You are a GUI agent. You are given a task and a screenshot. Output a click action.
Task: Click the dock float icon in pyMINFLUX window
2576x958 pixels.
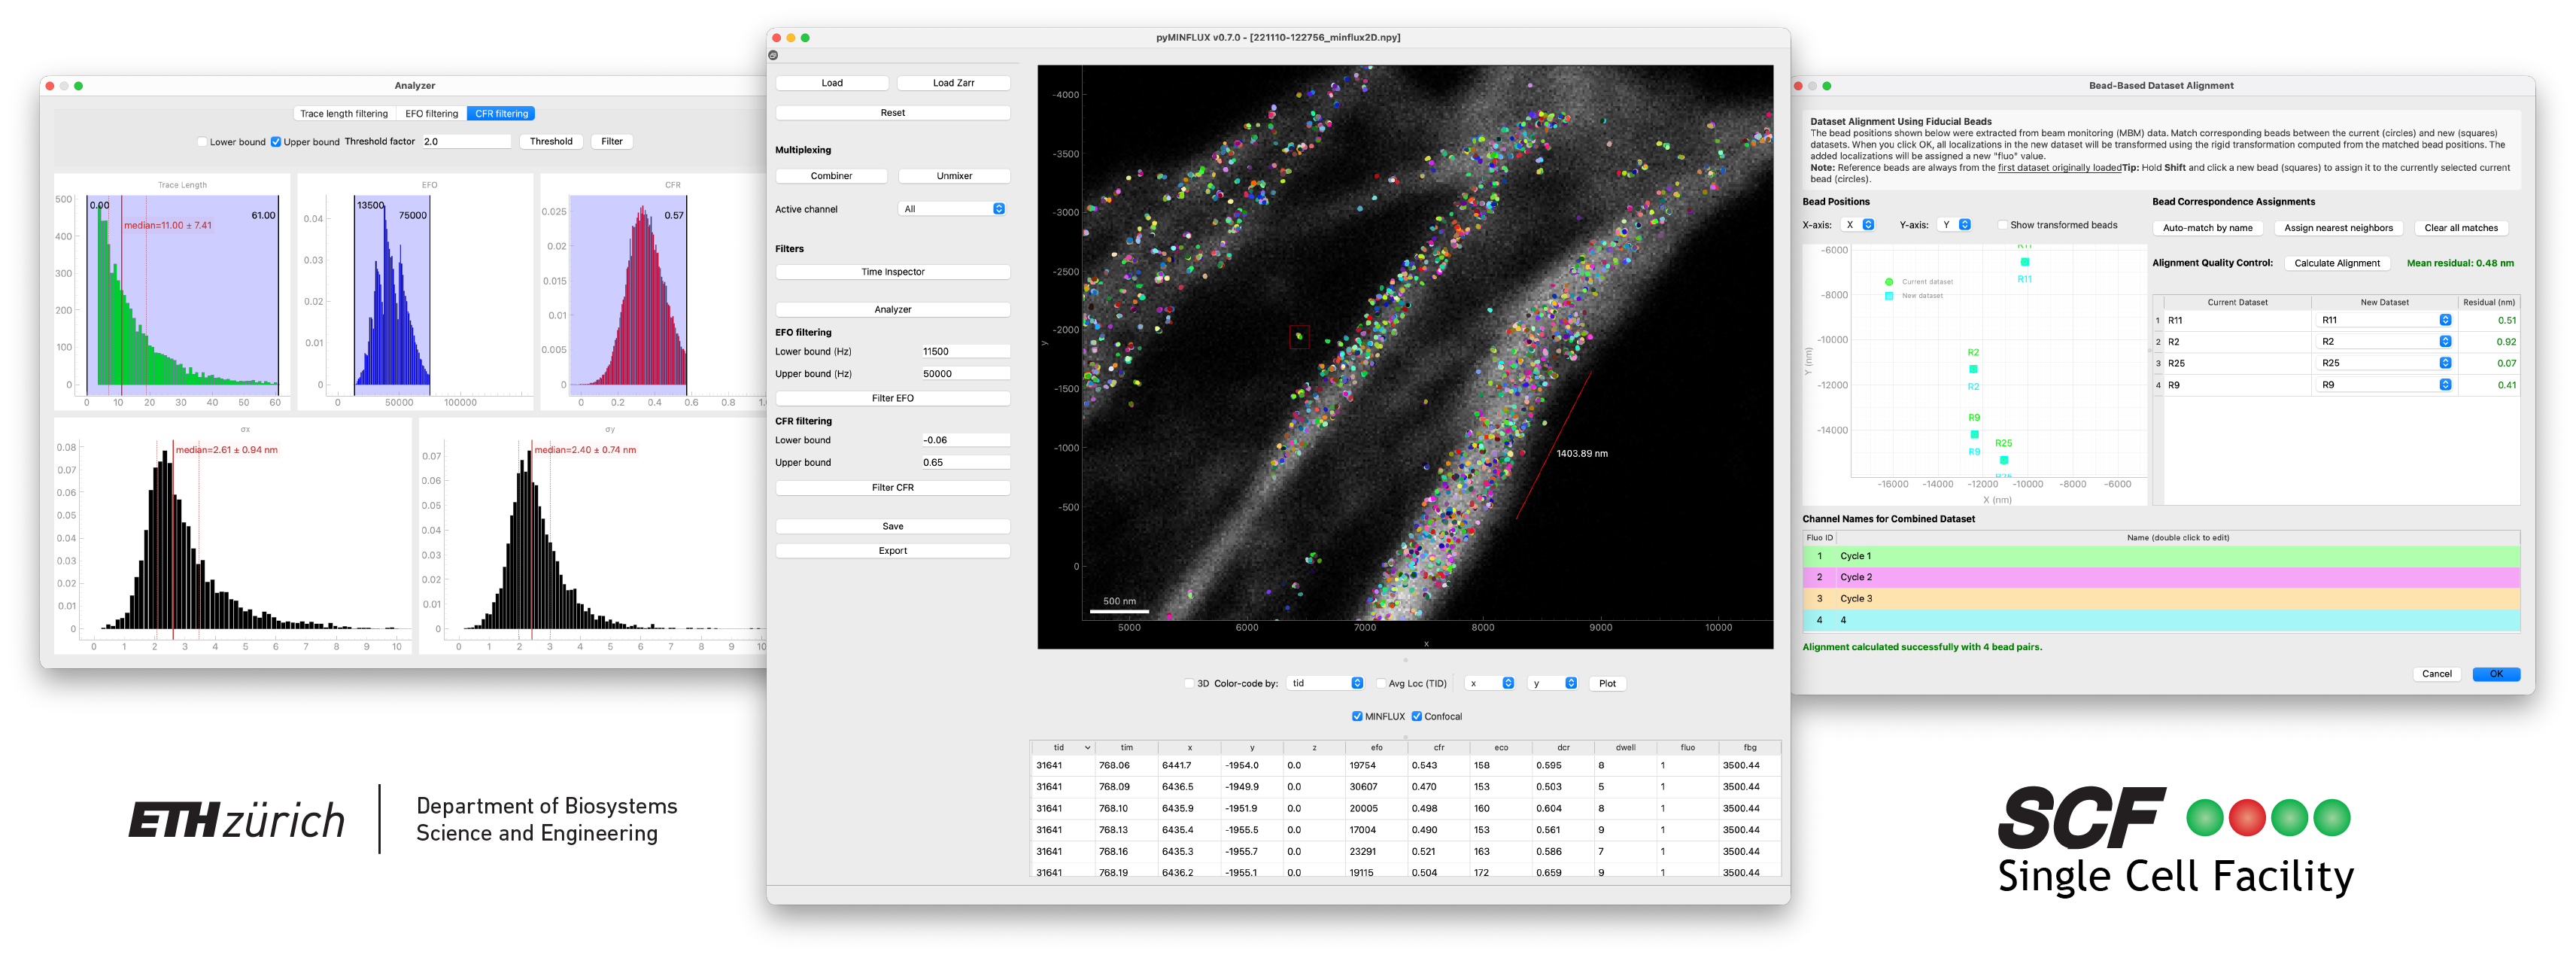(x=773, y=55)
